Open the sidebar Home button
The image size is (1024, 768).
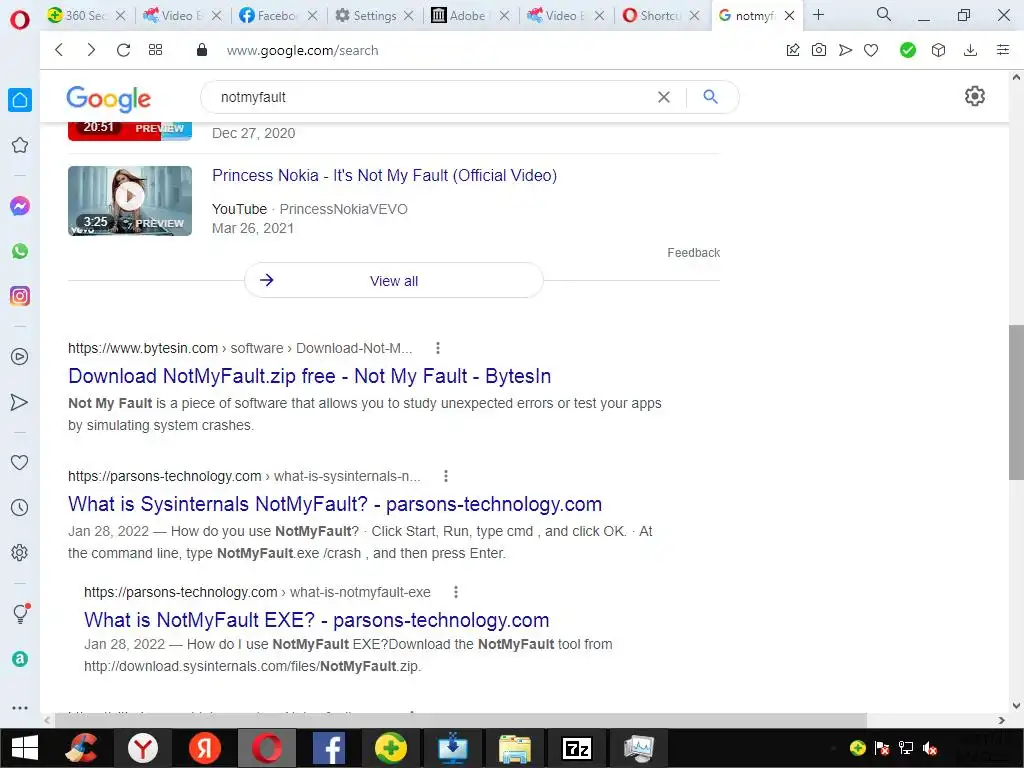(x=20, y=100)
